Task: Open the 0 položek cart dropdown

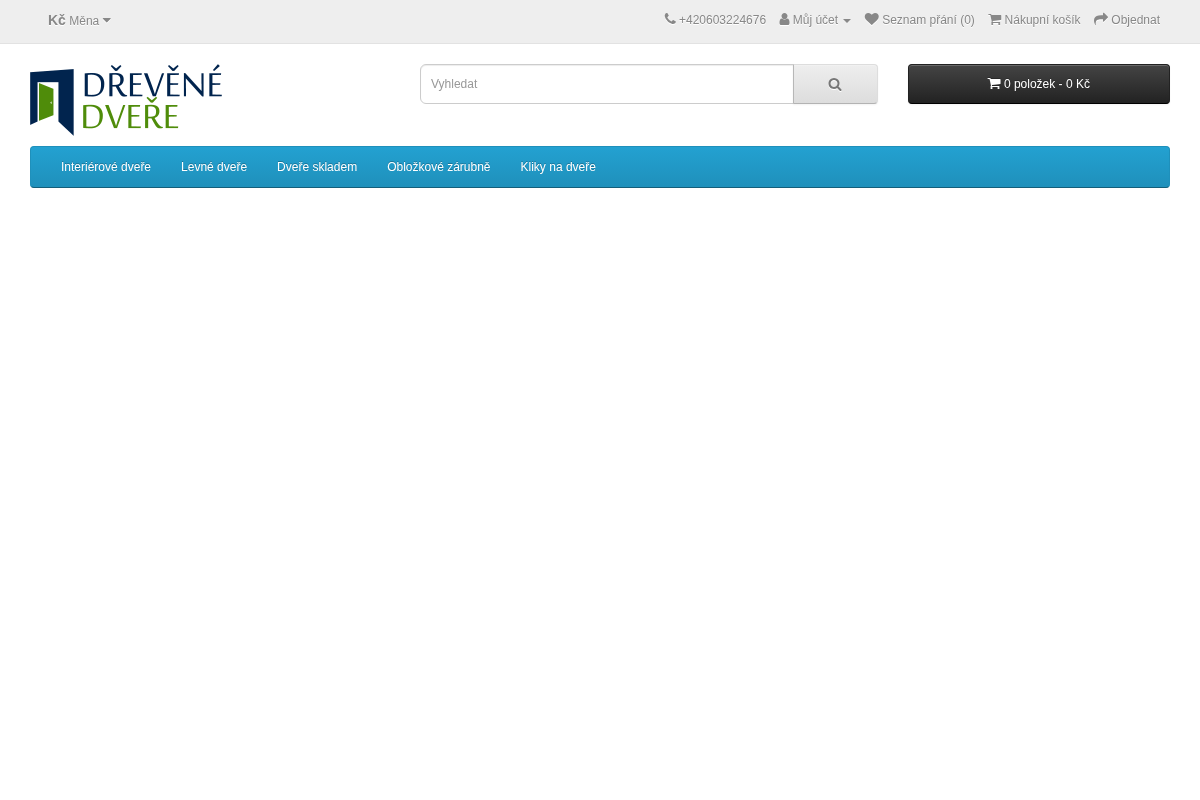Action: coord(1039,84)
